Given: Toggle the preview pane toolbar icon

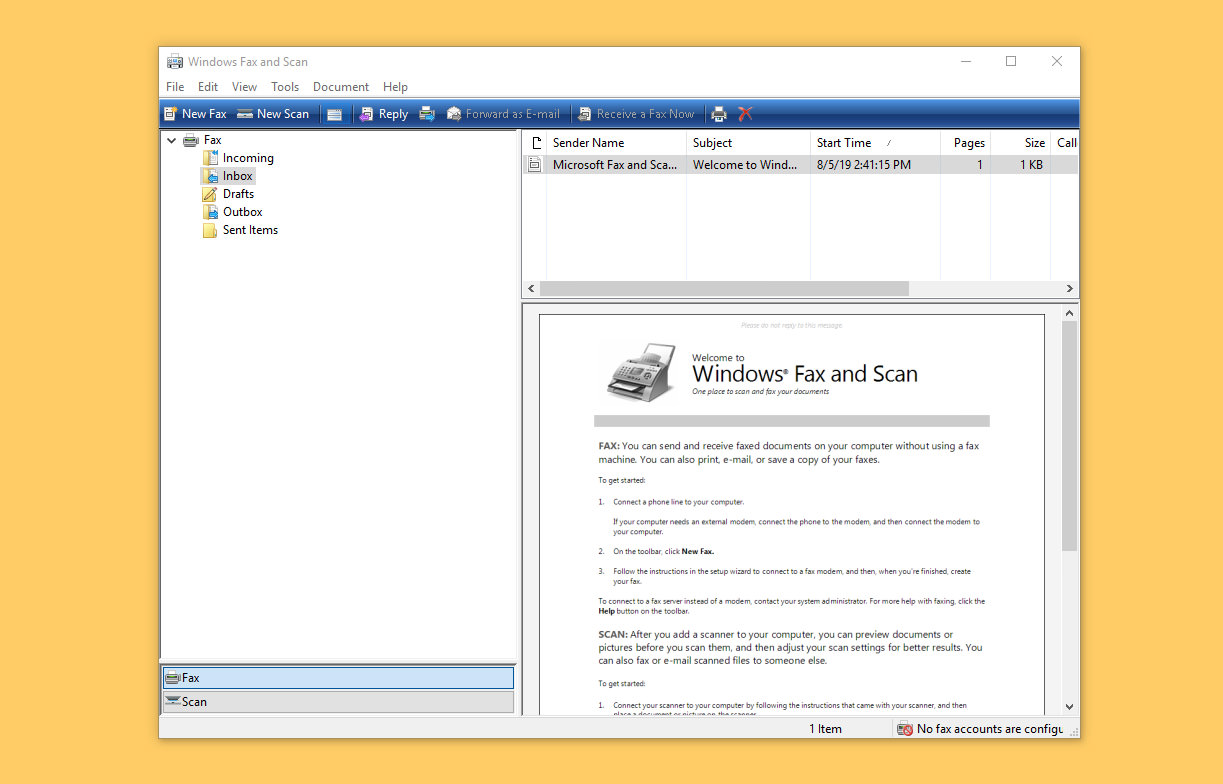Looking at the screenshot, I should click(x=334, y=114).
